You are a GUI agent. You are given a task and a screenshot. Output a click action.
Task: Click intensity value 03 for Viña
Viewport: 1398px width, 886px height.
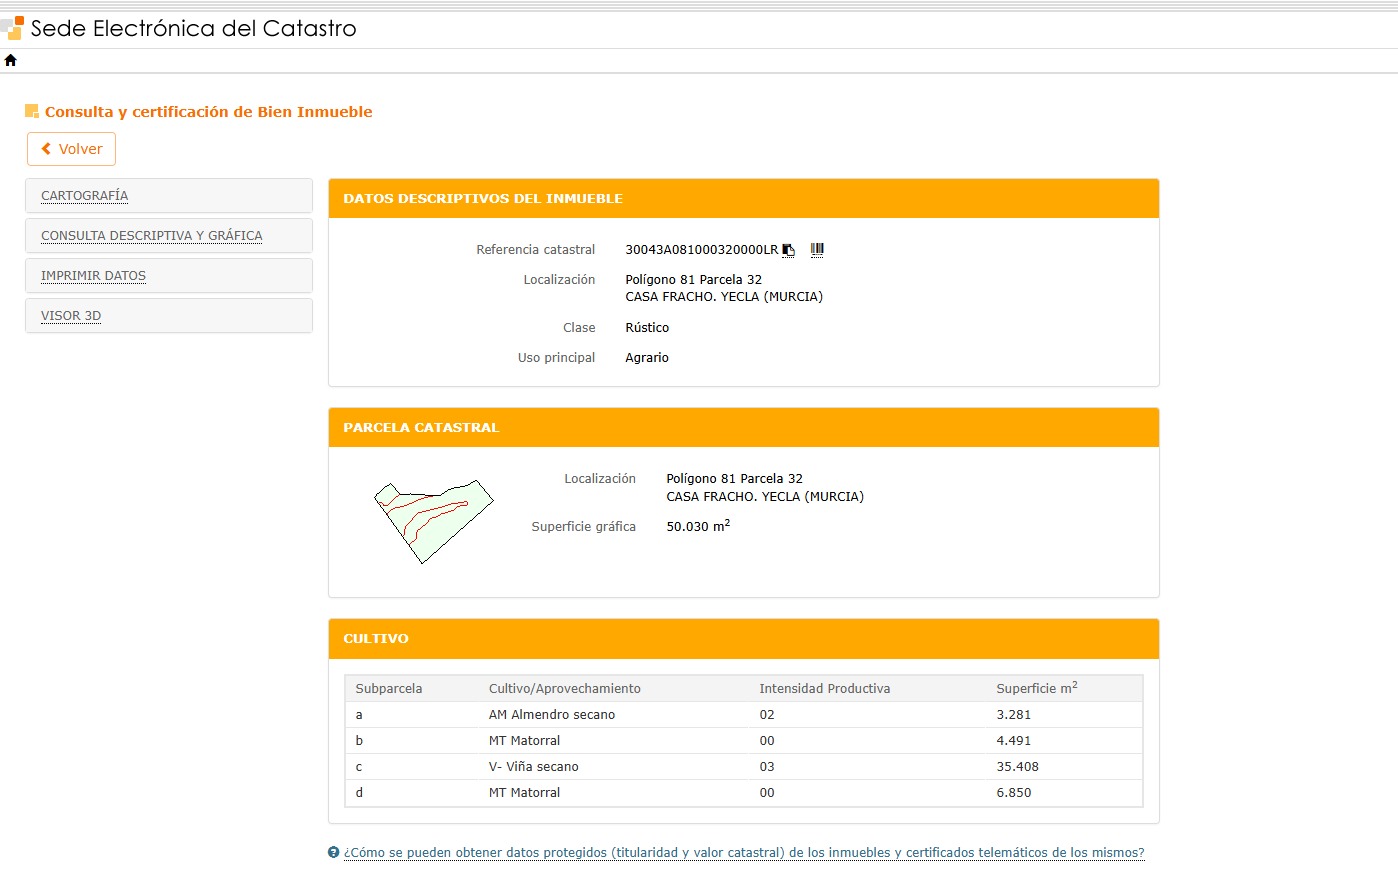tap(767, 767)
